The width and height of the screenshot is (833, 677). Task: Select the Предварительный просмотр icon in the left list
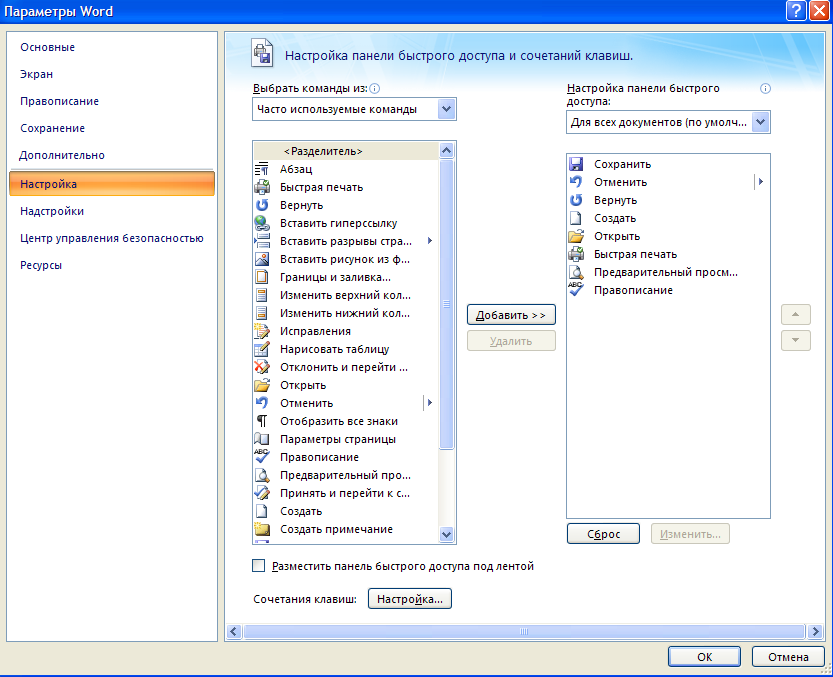point(262,475)
